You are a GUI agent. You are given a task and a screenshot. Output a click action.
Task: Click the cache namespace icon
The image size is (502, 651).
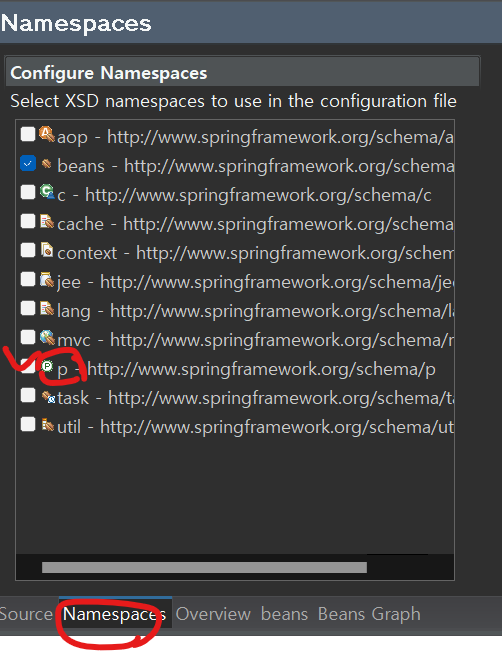[47, 221]
